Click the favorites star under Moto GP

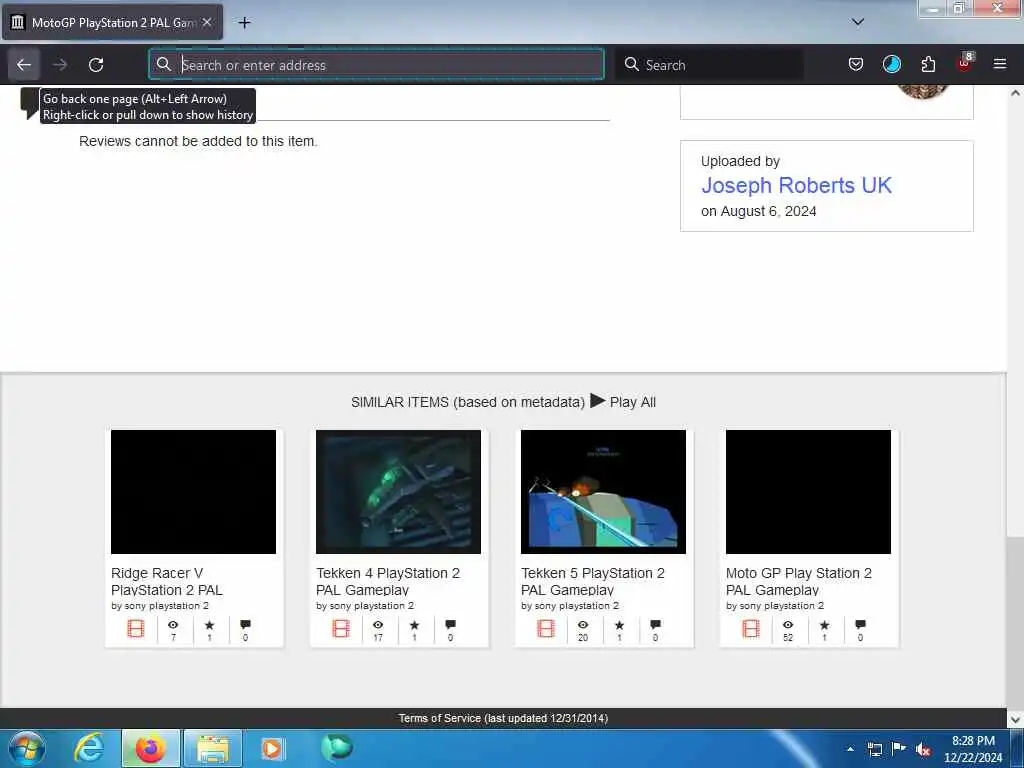[825, 625]
